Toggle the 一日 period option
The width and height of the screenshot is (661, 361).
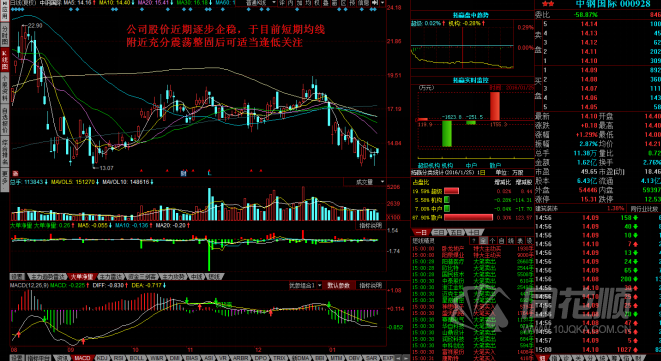click(421, 232)
